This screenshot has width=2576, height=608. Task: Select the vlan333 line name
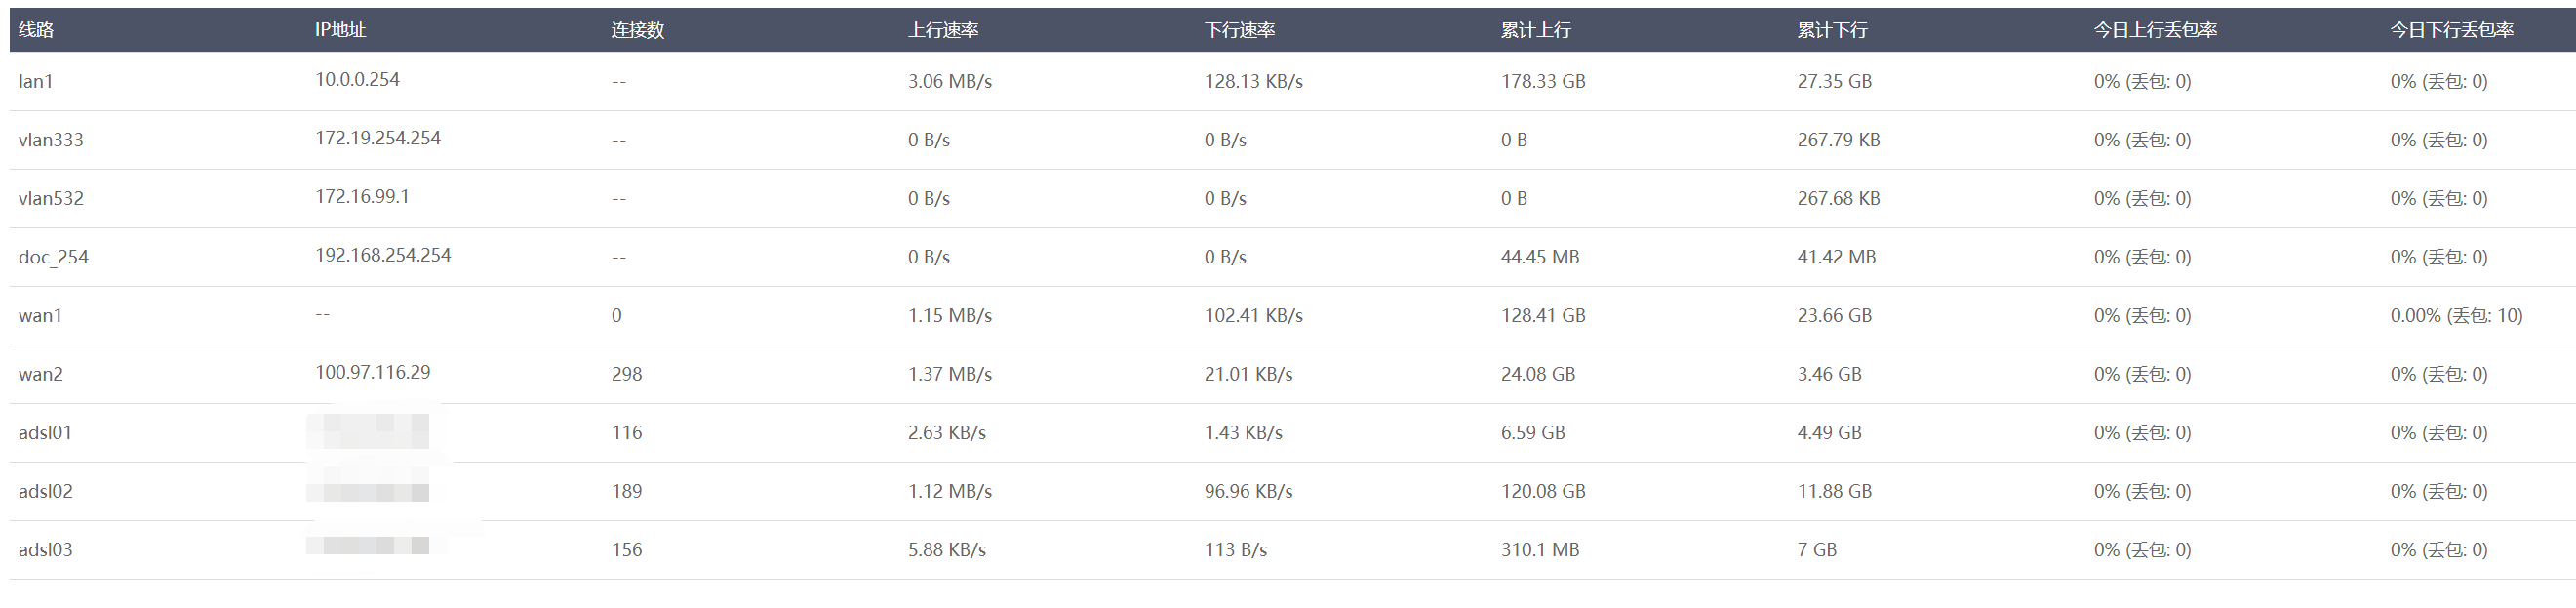click(x=51, y=140)
